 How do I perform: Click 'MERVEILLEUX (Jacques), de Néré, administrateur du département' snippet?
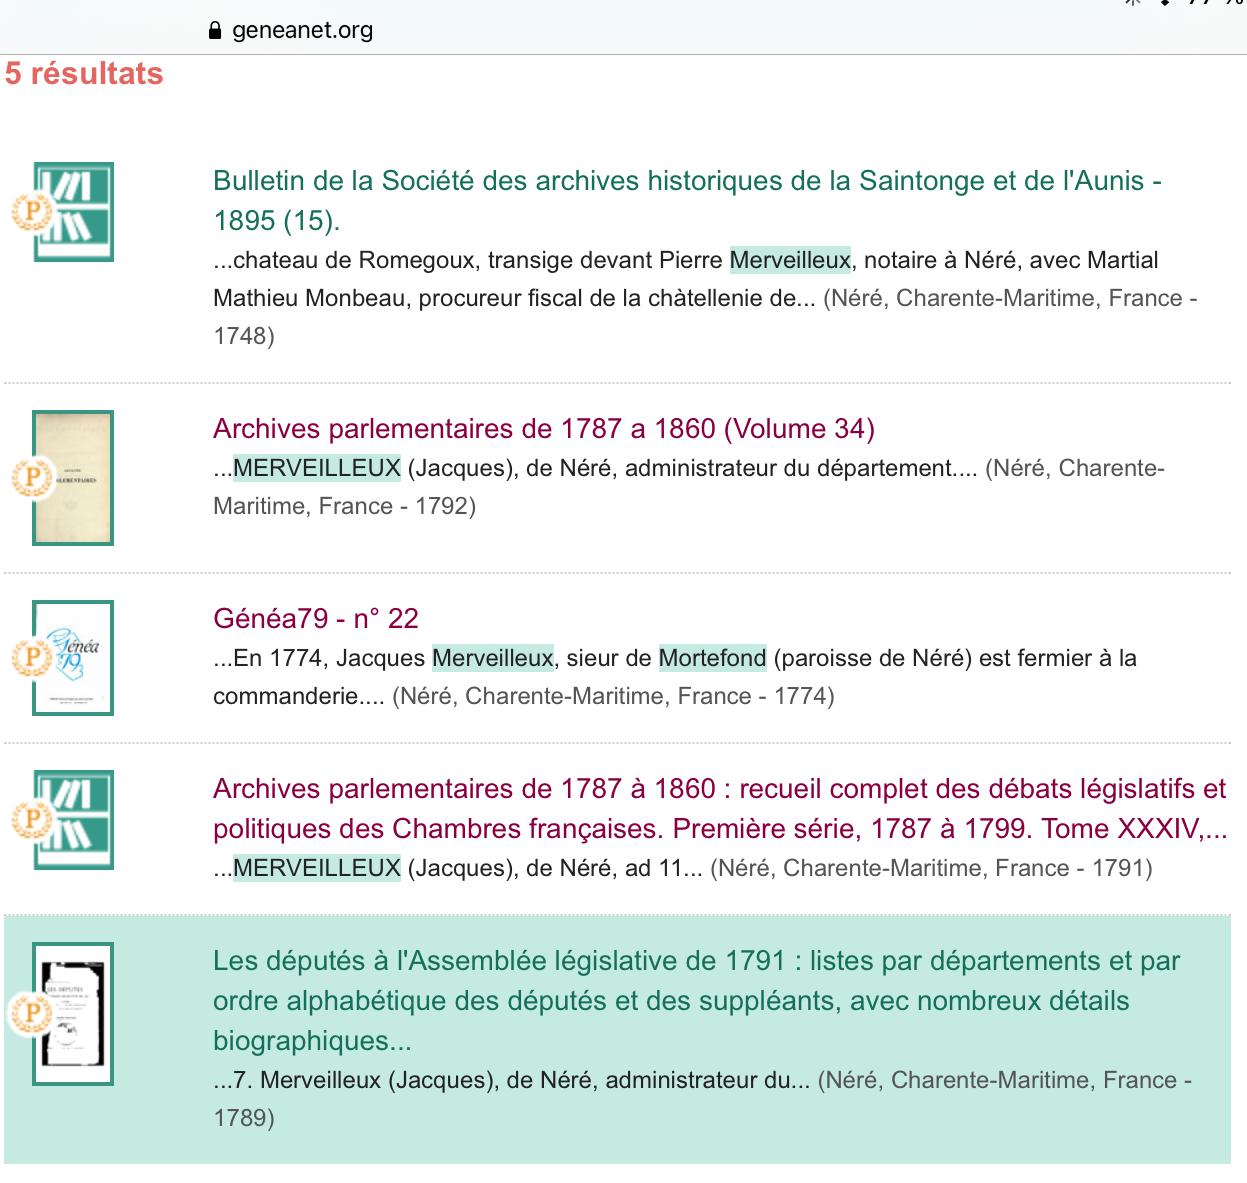coord(595,468)
